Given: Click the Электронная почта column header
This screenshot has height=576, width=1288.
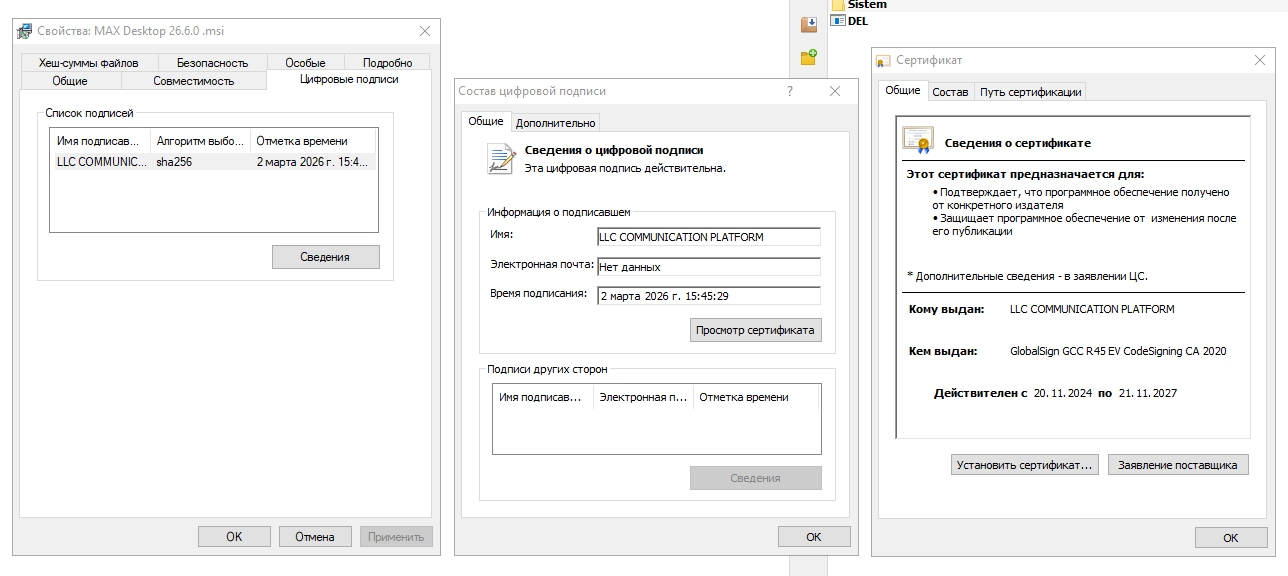Looking at the screenshot, I should tap(643, 397).
